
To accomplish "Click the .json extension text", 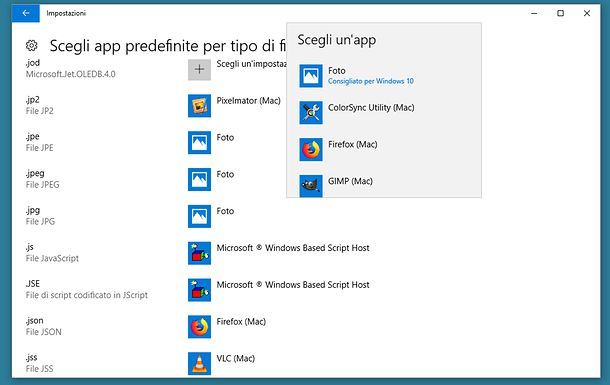I will 35,320.
